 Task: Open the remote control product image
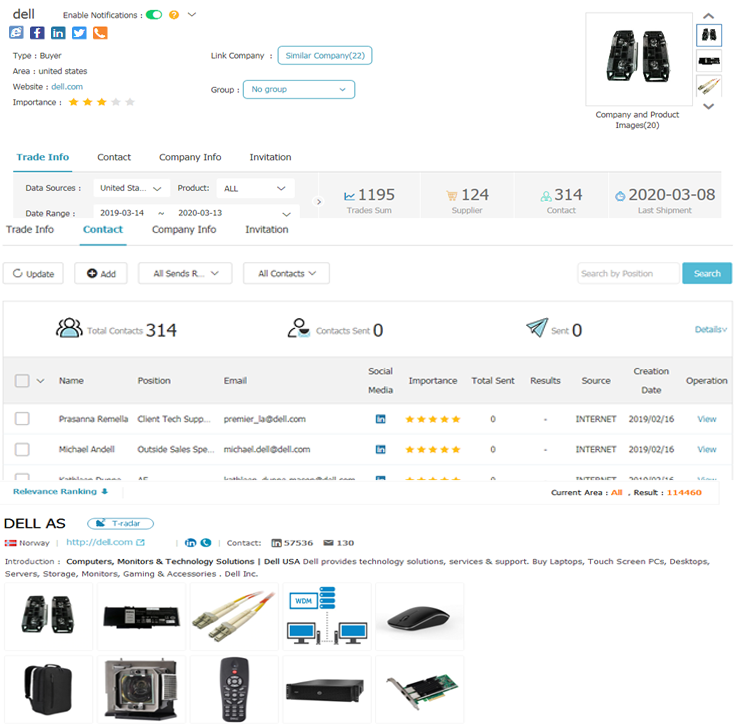(x=234, y=689)
